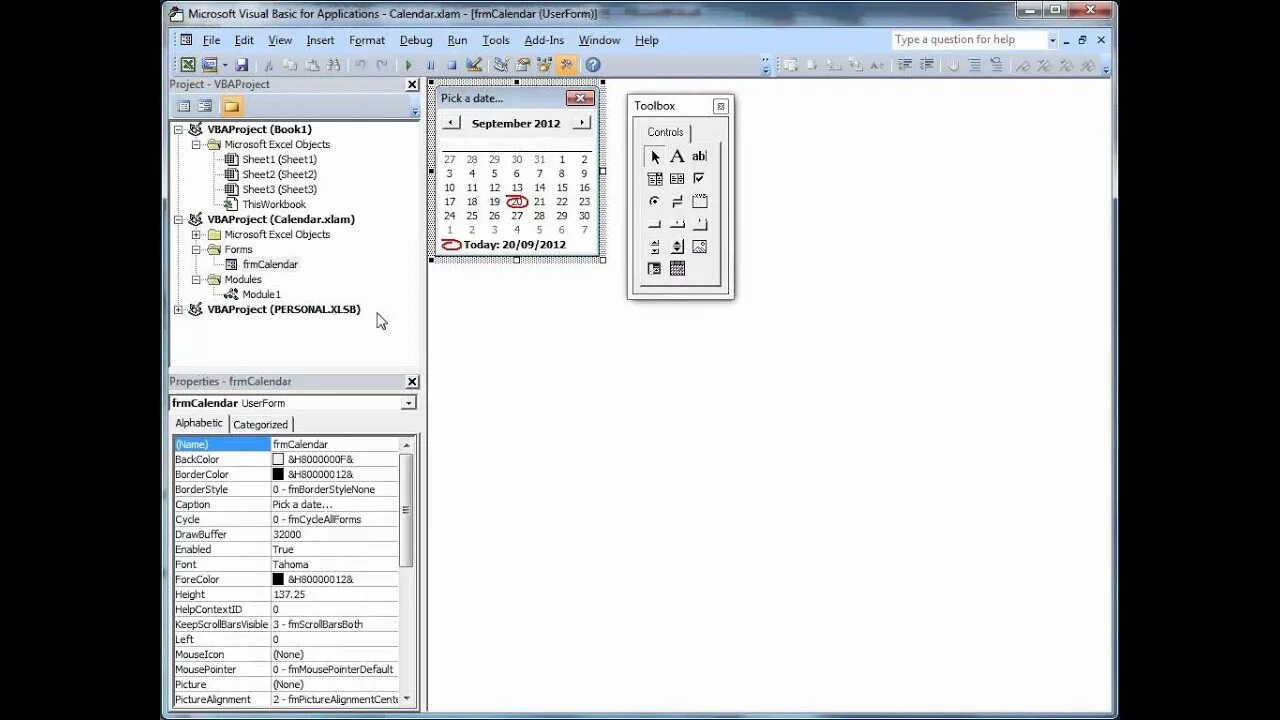Select the RefEdit control in the Toolbox

tap(654, 269)
